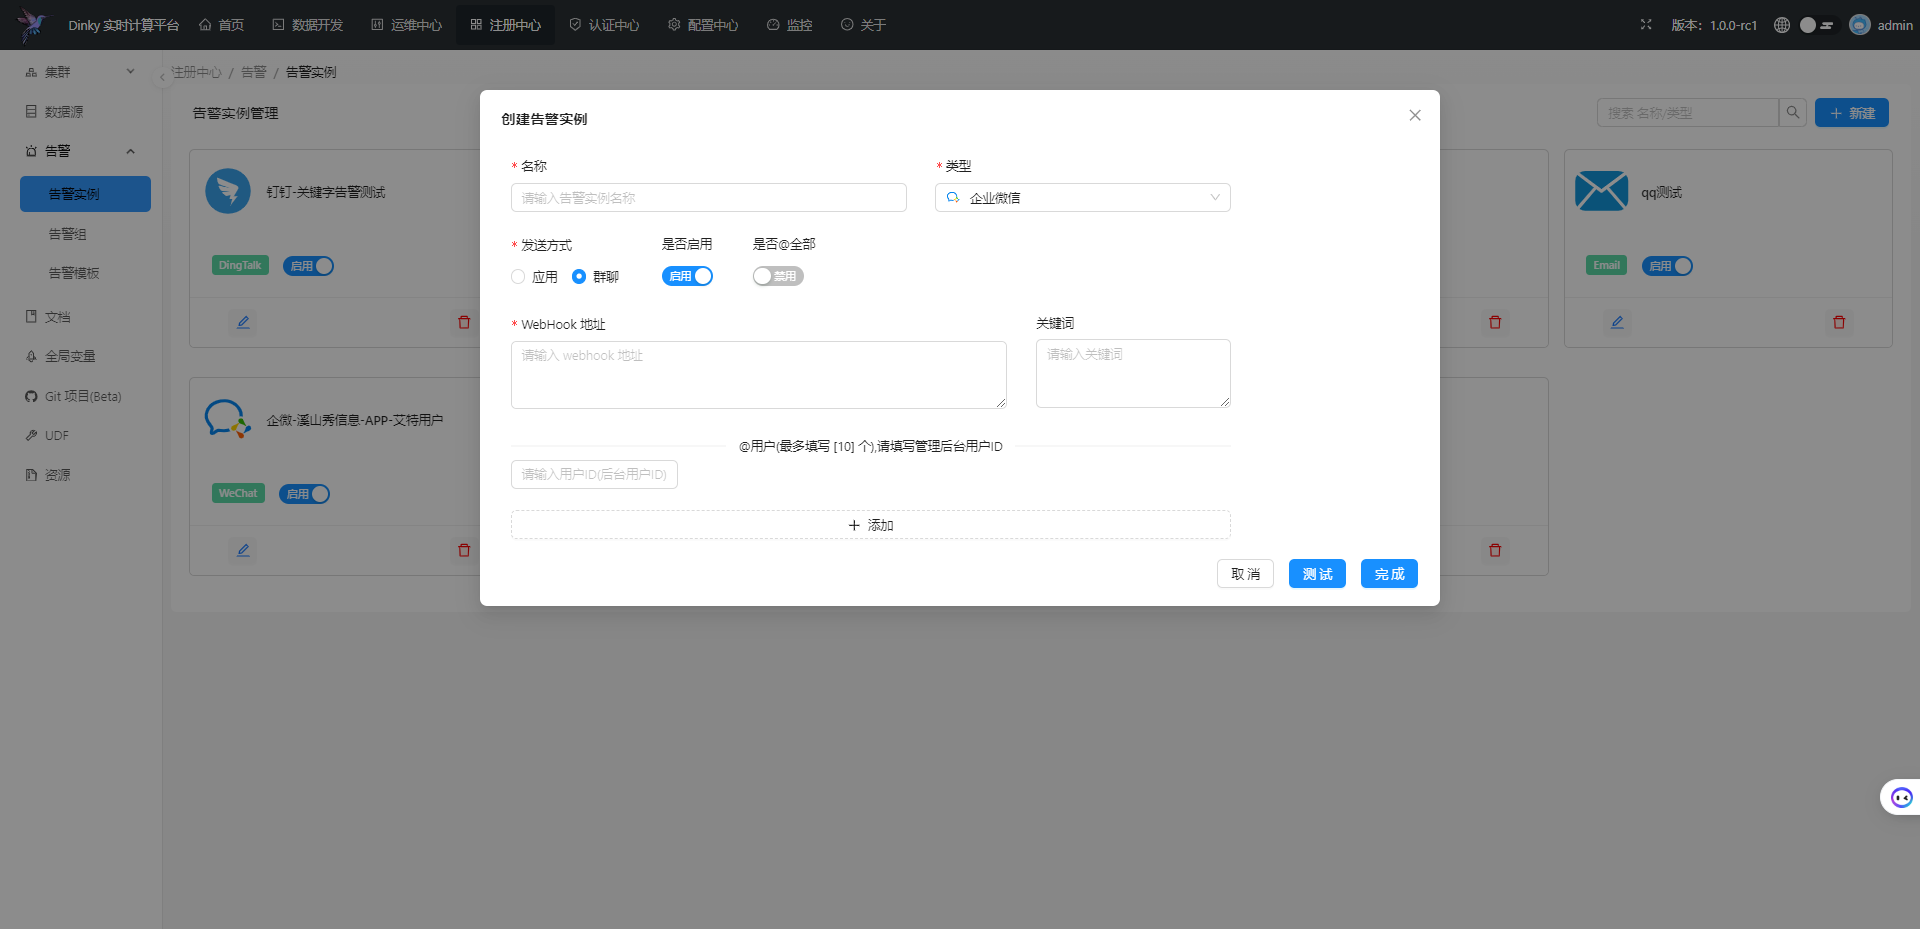Edit the 企微-溪山秀信息 instance
The image size is (1920, 929).
point(243,550)
